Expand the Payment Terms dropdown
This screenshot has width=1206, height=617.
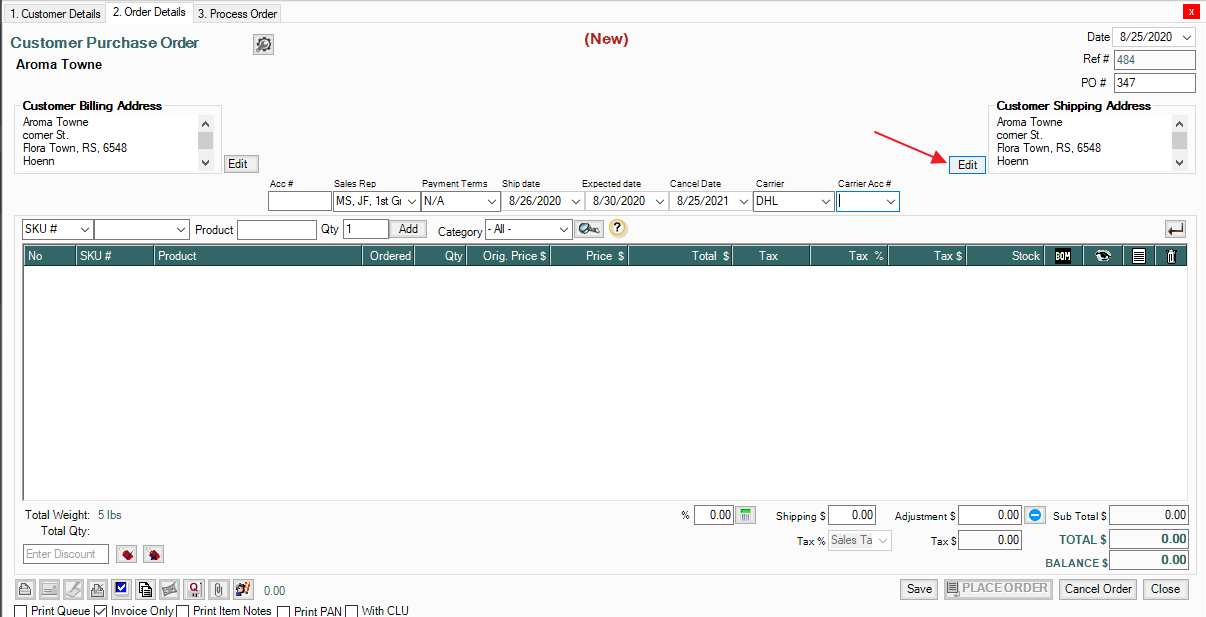tap(492, 201)
